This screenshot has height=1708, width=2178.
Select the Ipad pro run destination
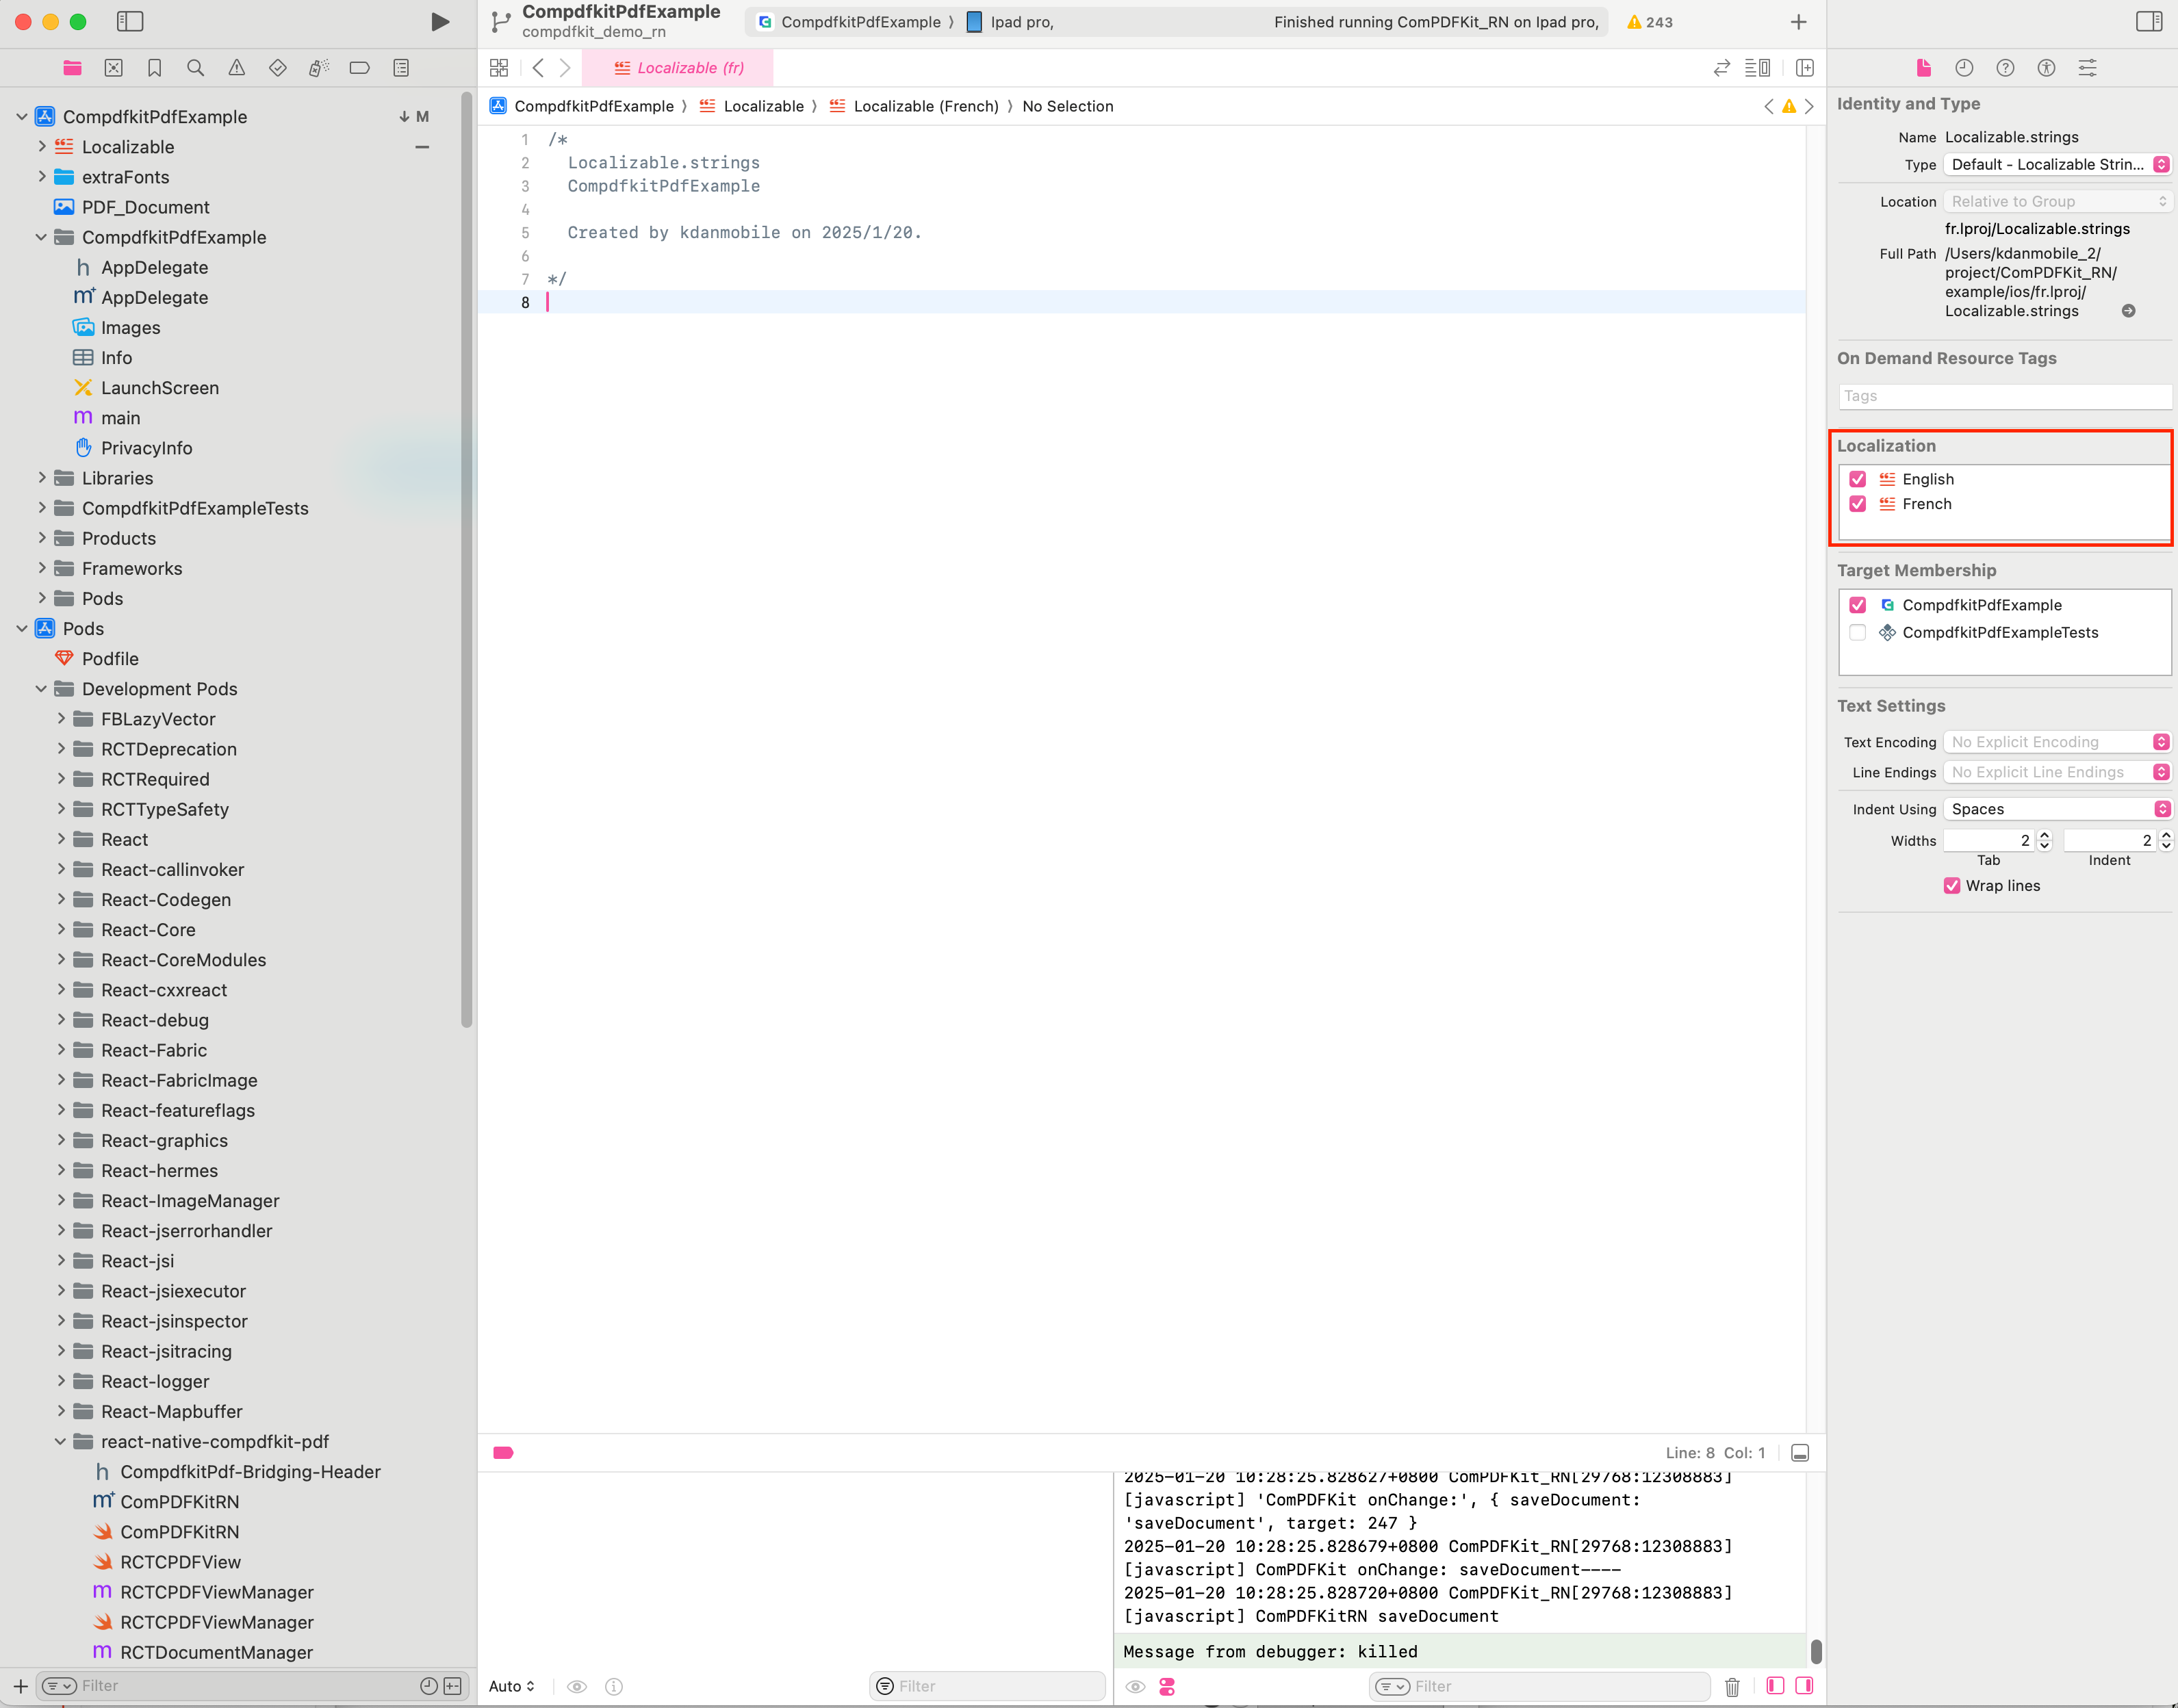point(1010,22)
